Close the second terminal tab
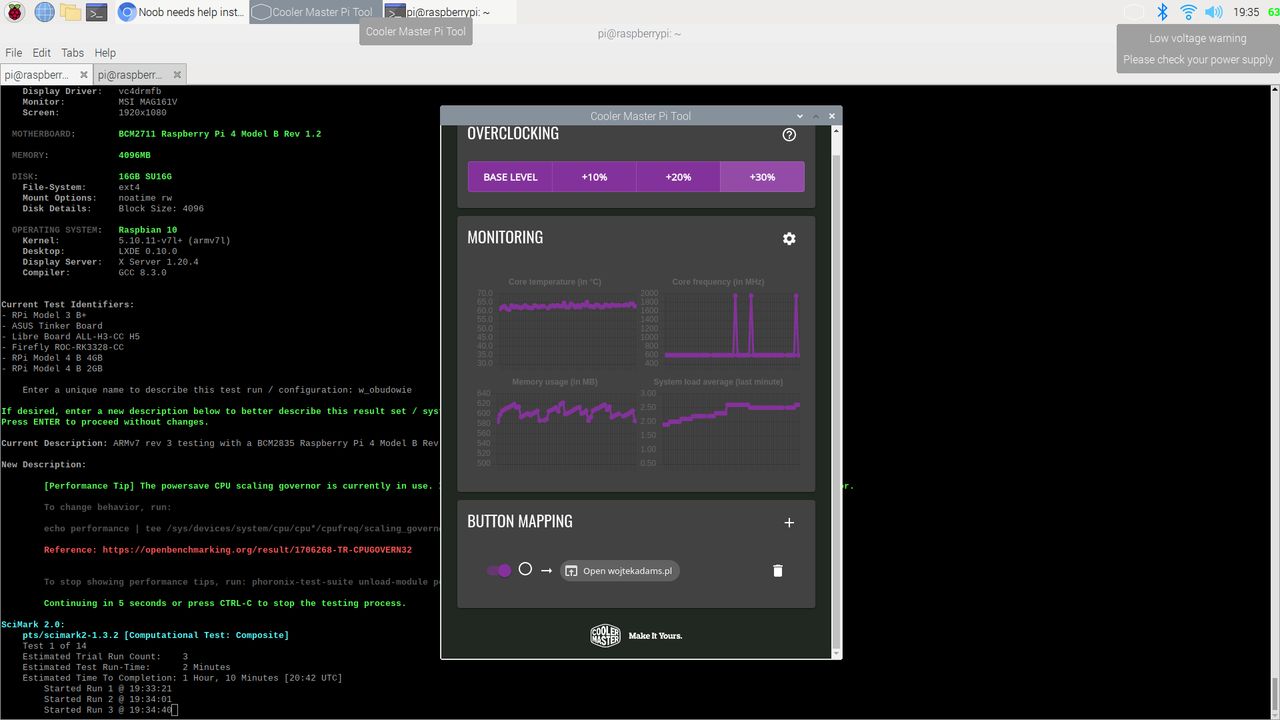This screenshot has height=720, width=1280. point(177,75)
